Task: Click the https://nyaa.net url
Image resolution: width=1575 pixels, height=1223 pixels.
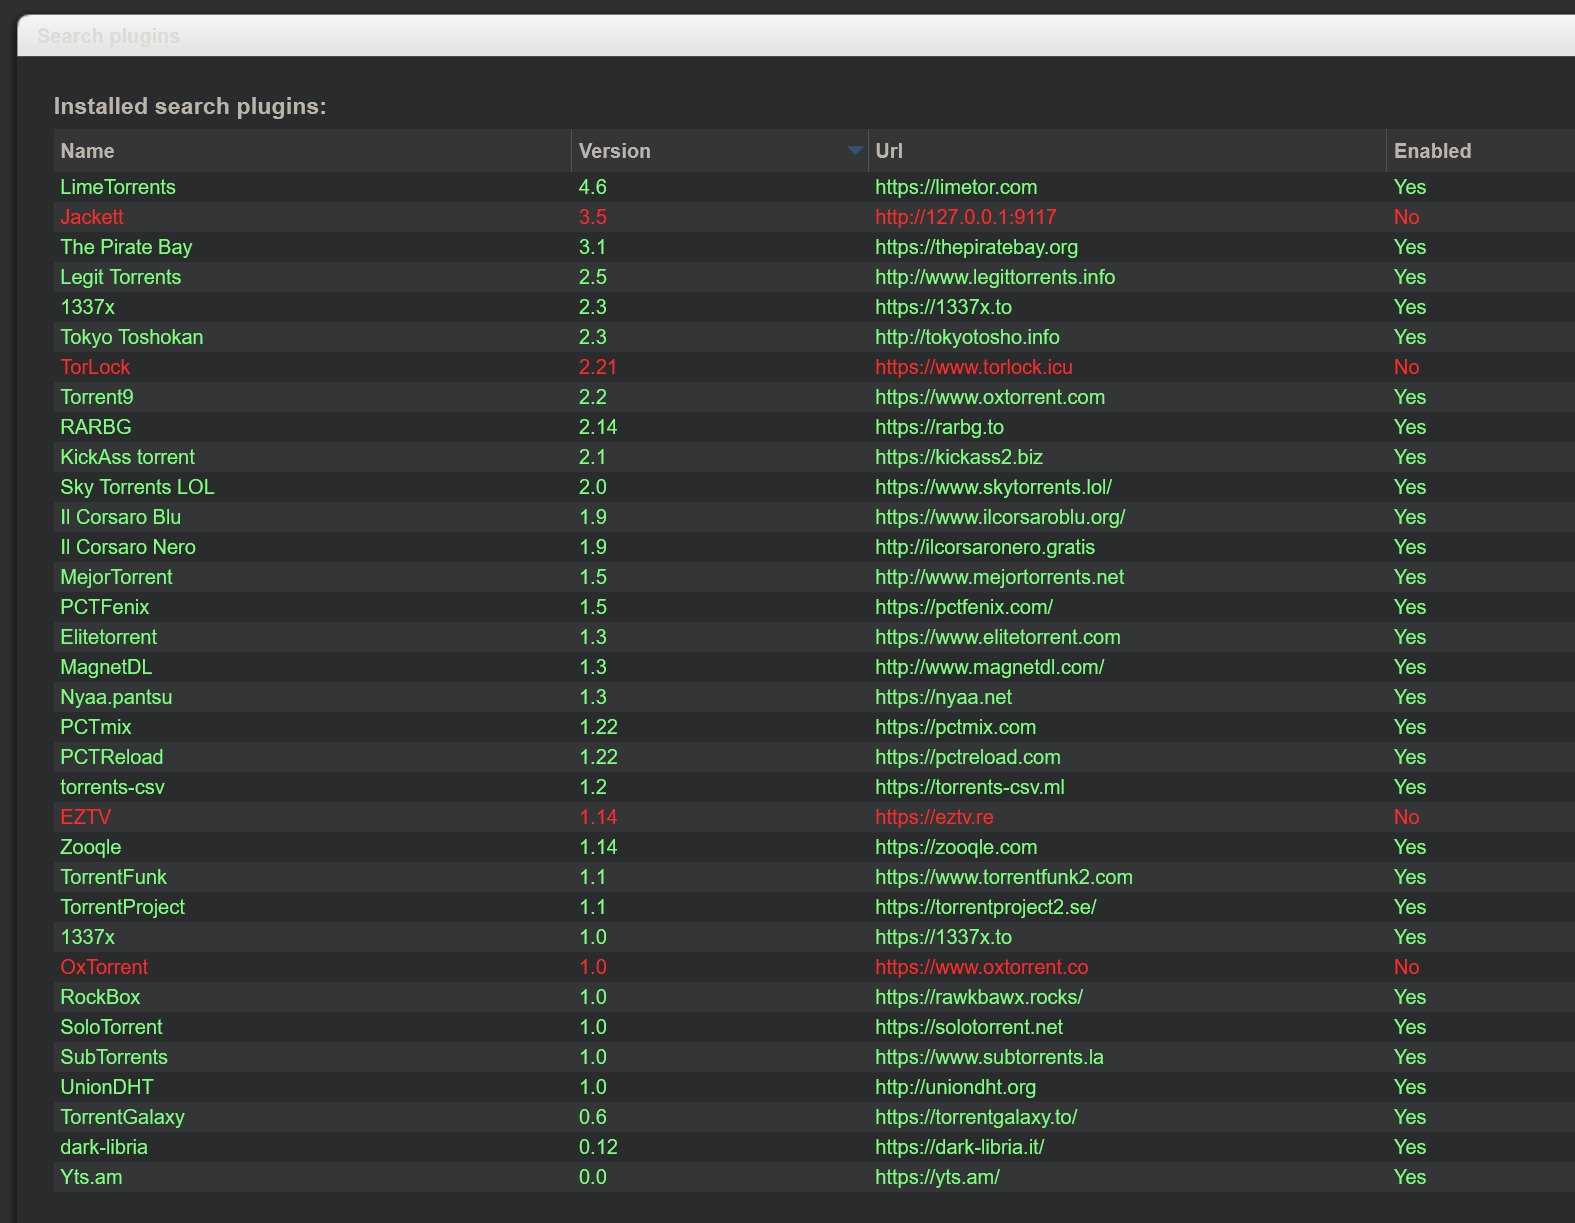Action: pos(943,697)
